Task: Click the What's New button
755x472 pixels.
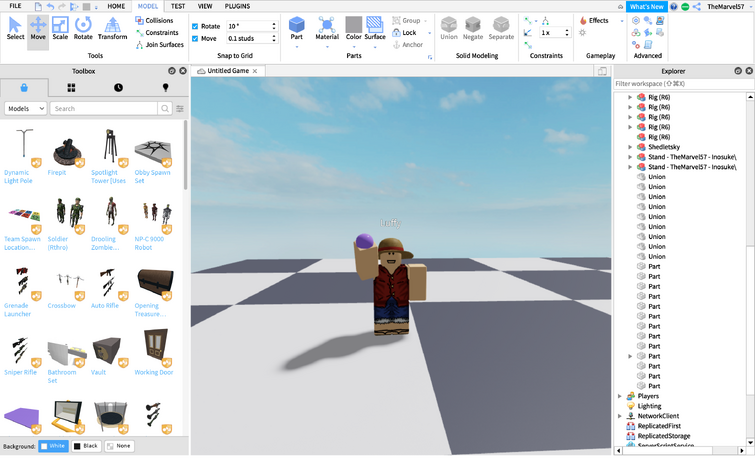Action: [x=647, y=7]
